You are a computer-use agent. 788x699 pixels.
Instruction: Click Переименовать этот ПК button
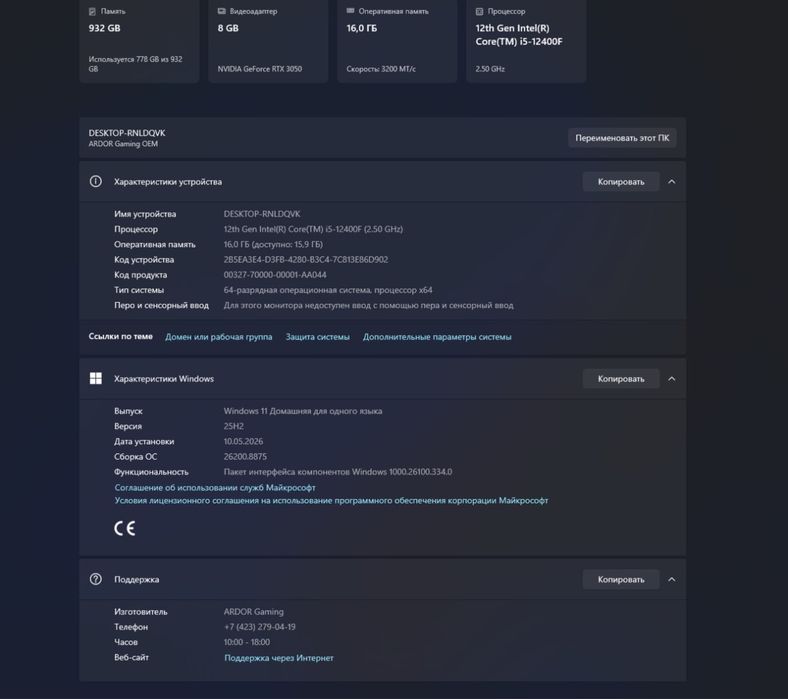[x=622, y=138]
